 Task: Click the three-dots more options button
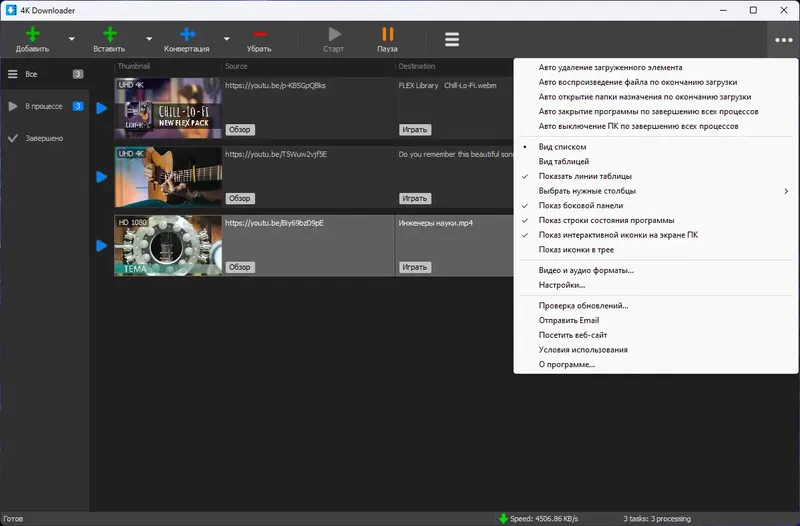point(784,40)
